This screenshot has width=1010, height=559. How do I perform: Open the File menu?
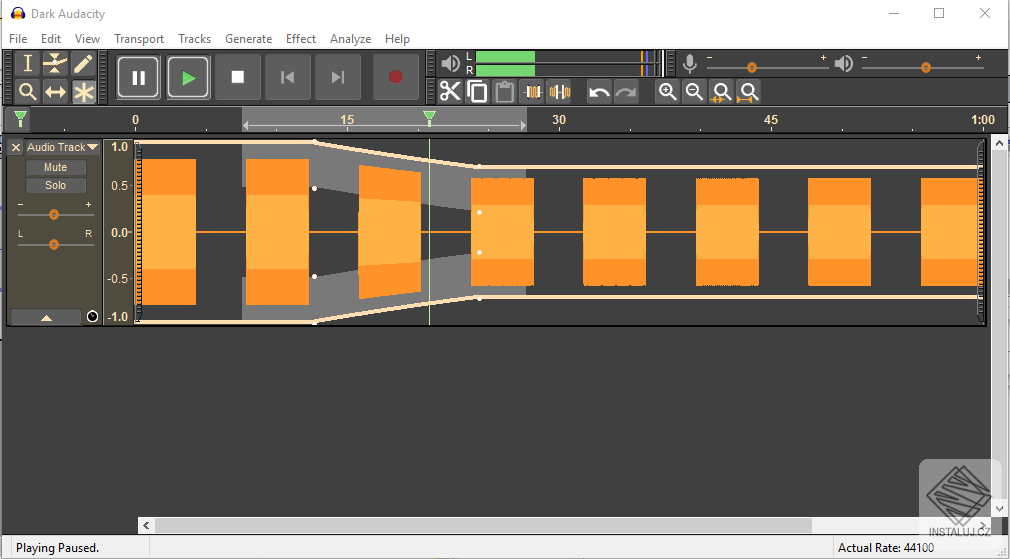coord(18,39)
